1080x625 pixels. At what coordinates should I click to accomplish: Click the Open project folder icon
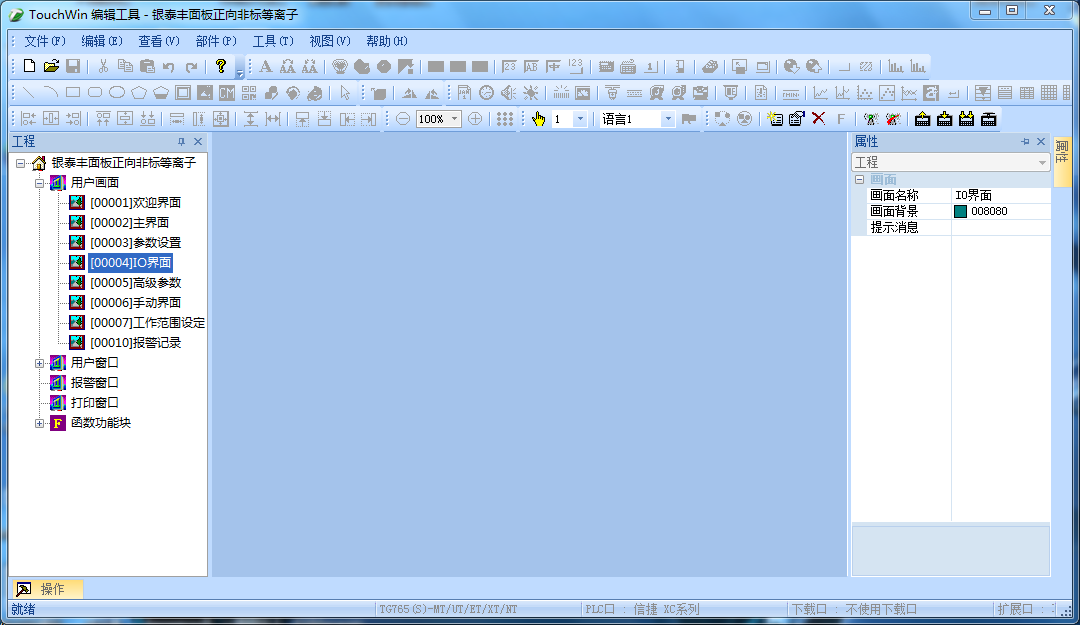[x=51, y=66]
